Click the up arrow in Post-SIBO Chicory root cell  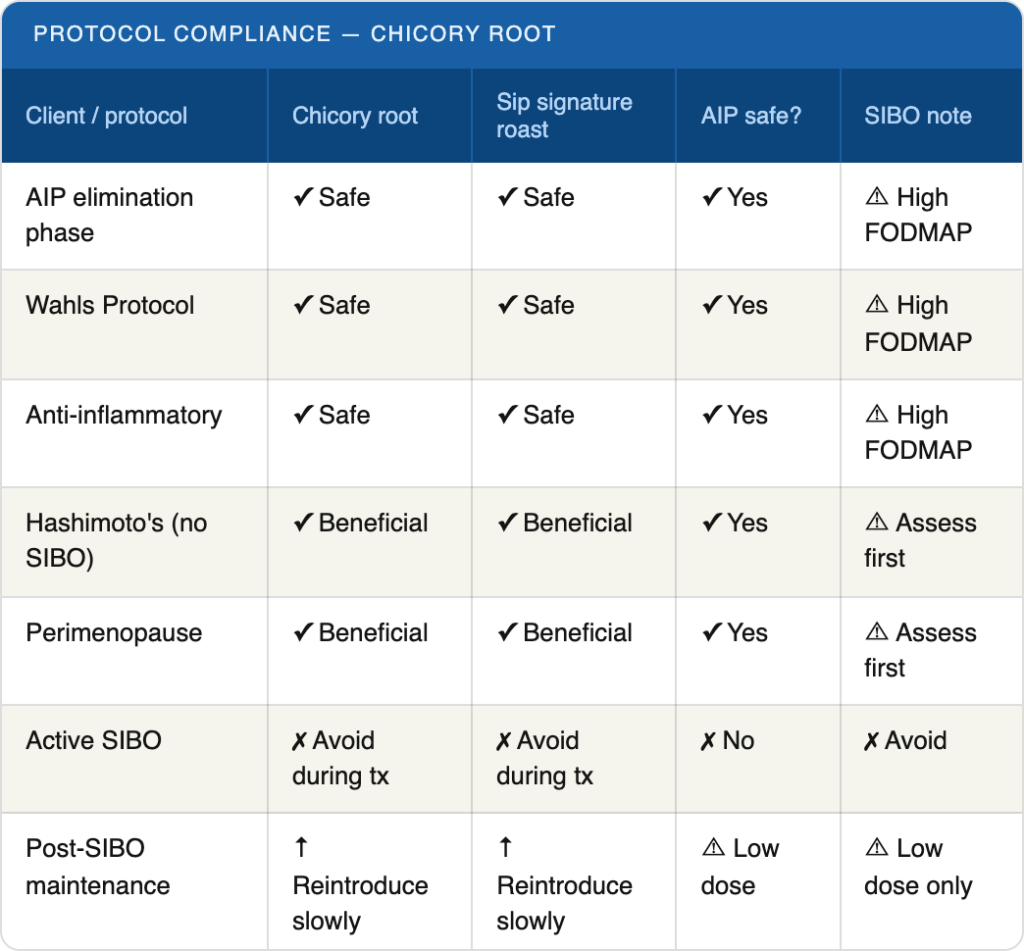[301, 848]
